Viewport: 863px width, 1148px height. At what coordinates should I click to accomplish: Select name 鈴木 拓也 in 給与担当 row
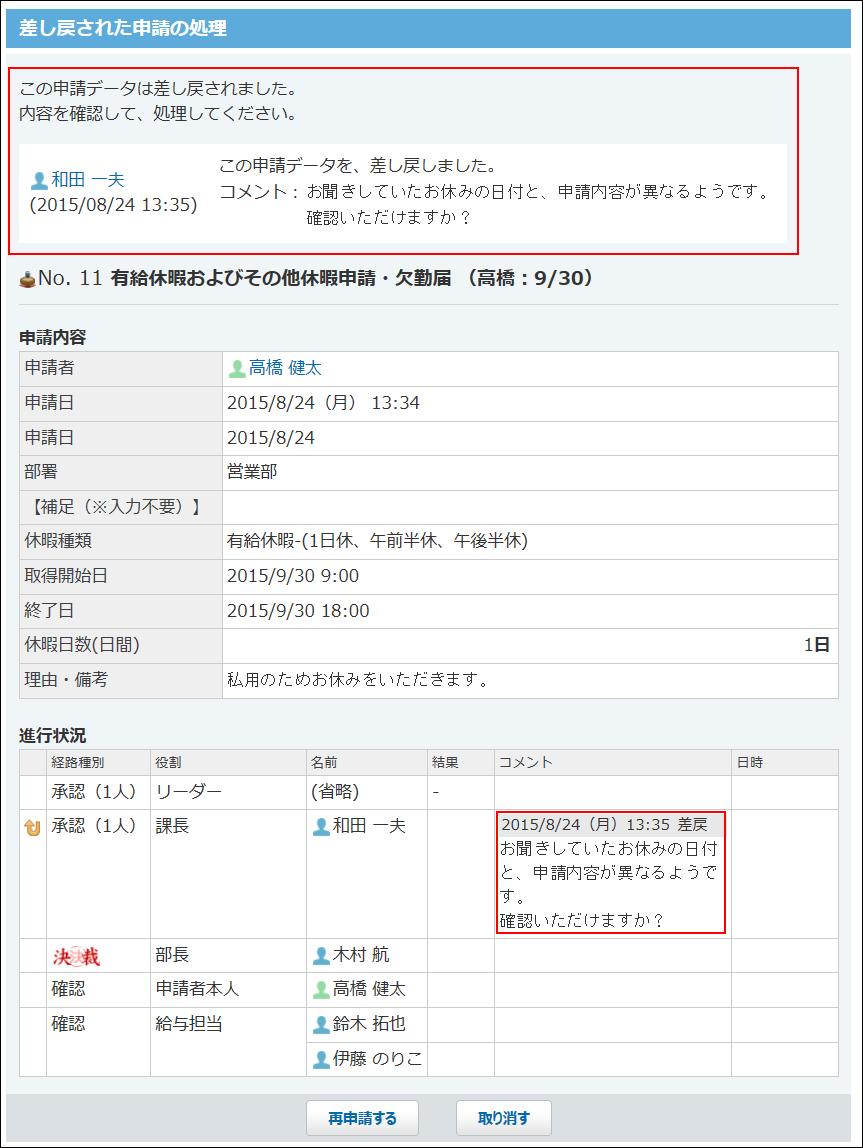point(369,1024)
